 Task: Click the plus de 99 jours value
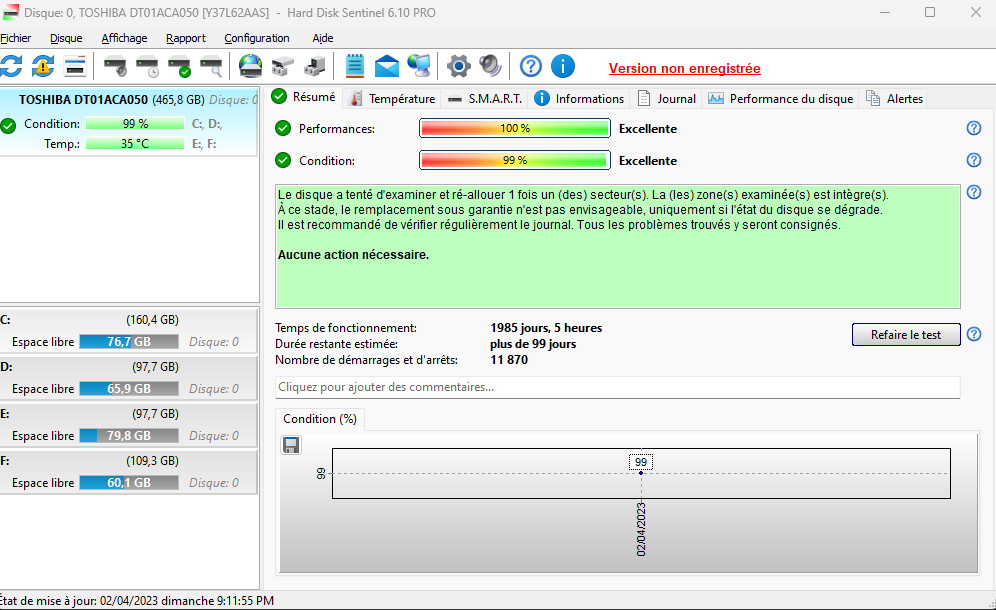click(x=533, y=344)
